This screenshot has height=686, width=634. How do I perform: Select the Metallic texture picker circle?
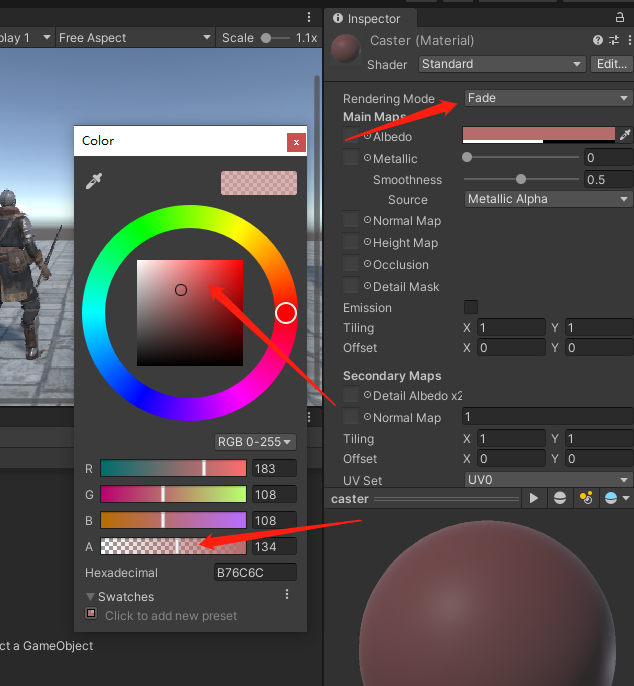click(368, 158)
